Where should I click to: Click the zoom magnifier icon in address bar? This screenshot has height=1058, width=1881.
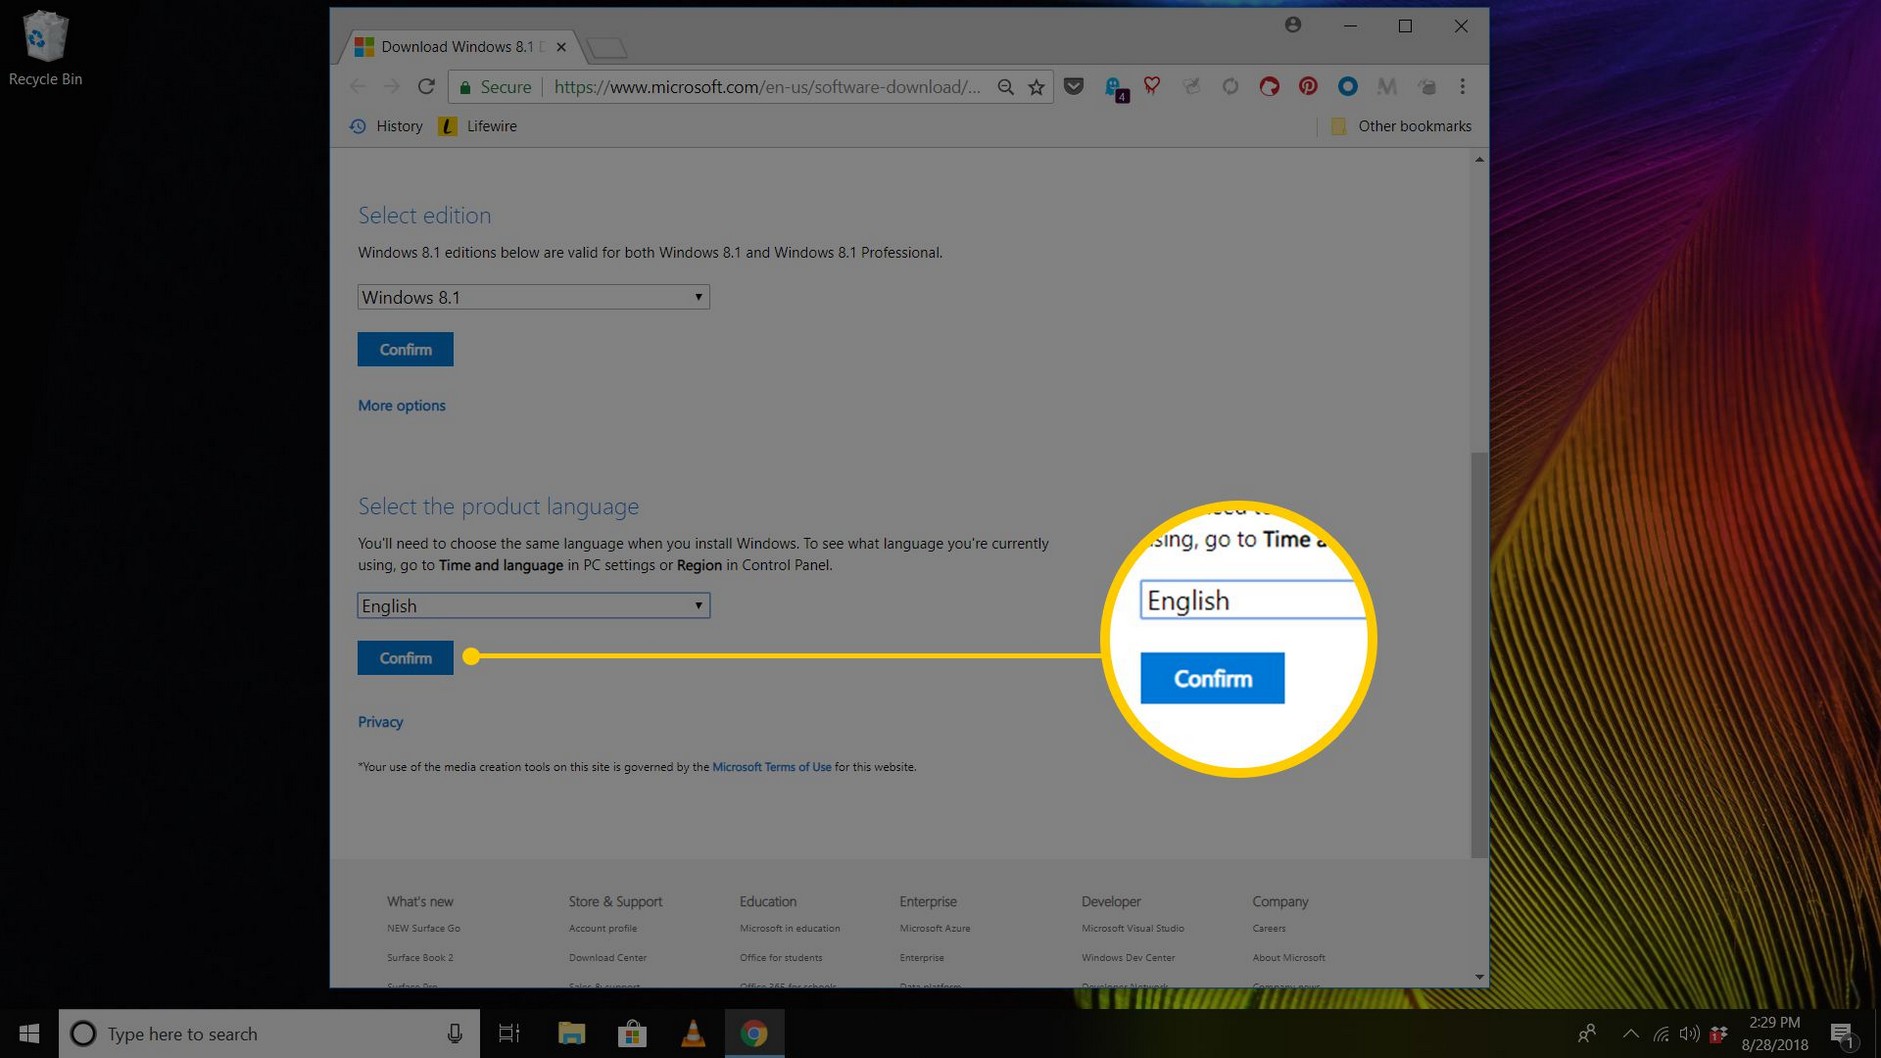click(x=1005, y=87)
